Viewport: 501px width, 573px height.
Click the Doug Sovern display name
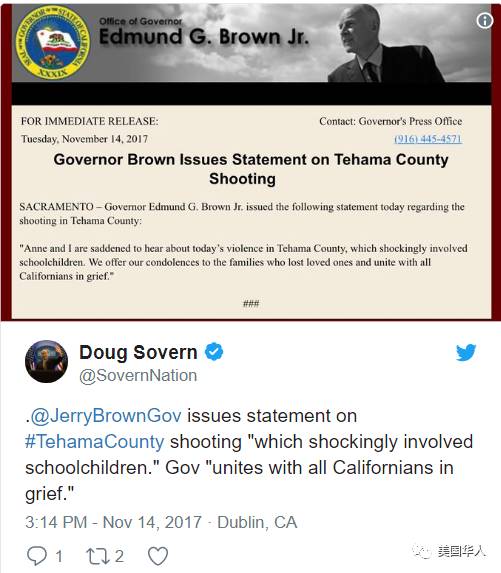pyautogui.click(x=138, y=352)
